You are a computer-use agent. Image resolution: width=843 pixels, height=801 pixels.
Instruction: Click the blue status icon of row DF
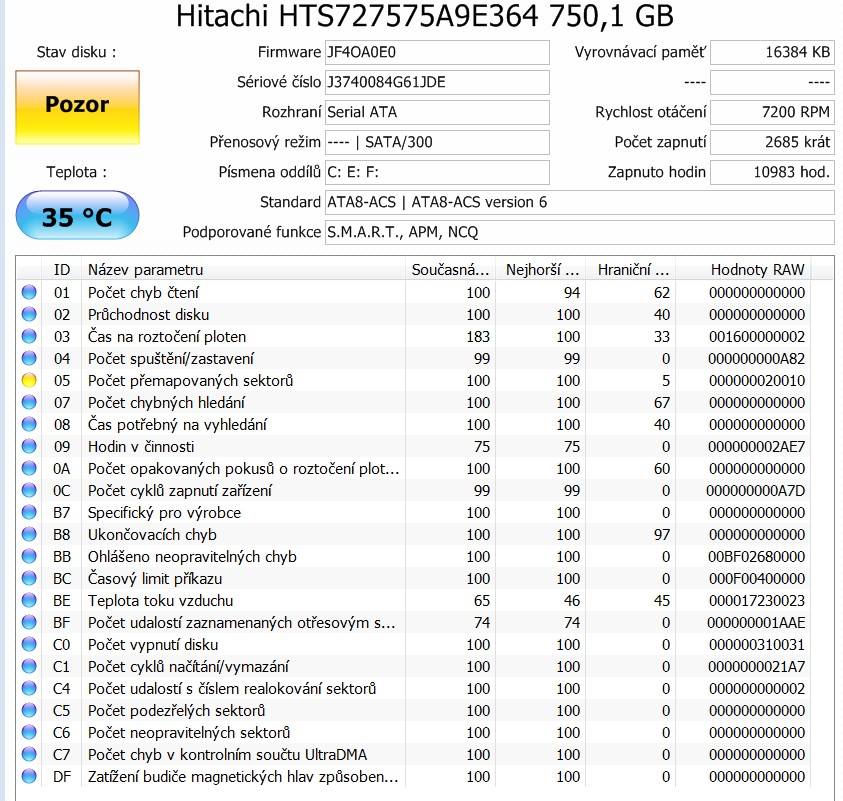(29, 777)
